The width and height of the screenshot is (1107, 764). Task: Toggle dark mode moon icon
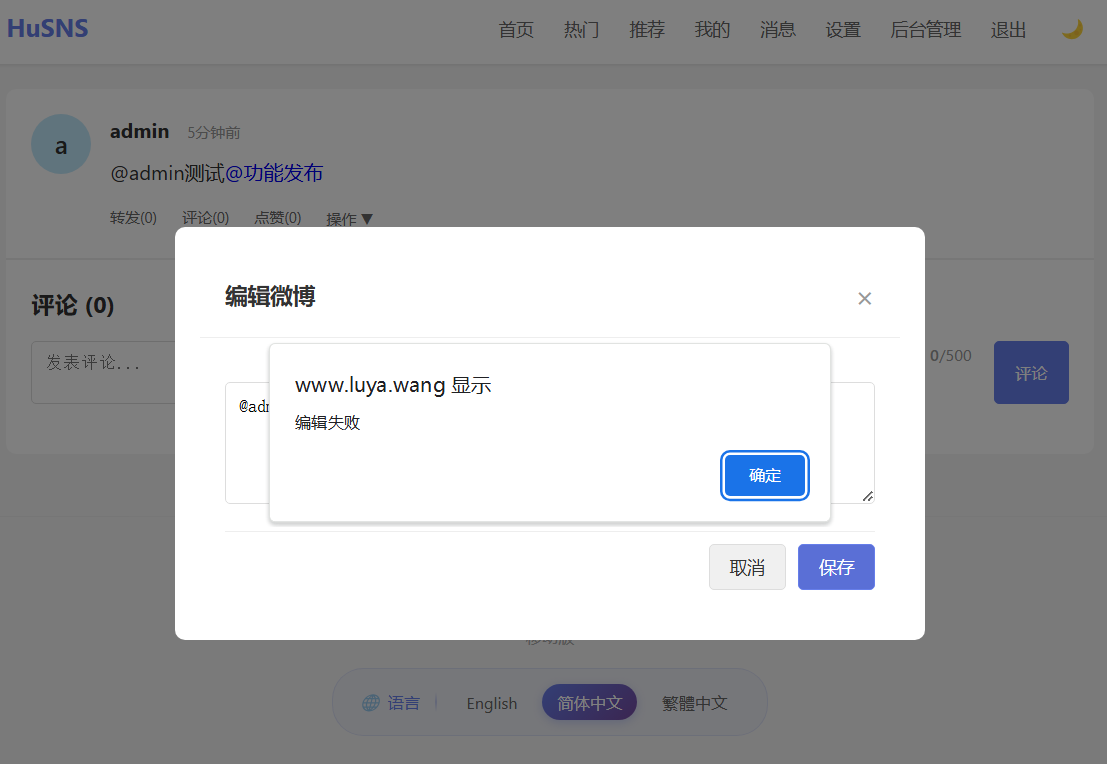coord(1072,30)
